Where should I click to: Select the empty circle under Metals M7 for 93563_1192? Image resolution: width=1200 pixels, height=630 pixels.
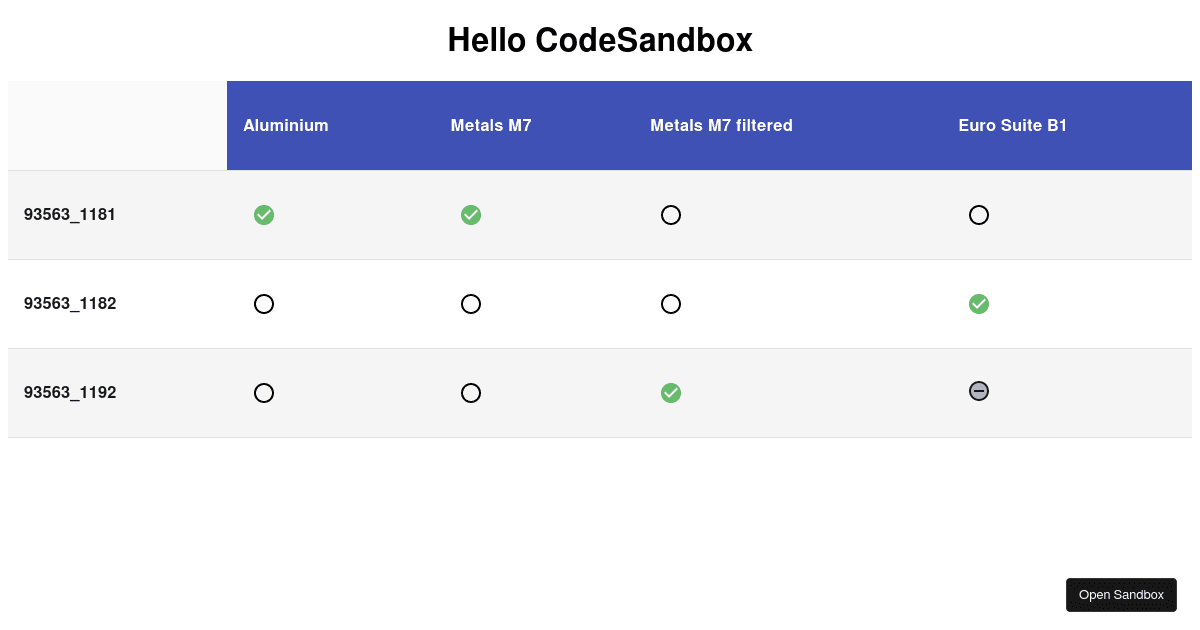pyautogui.click(x=471, y=393)
